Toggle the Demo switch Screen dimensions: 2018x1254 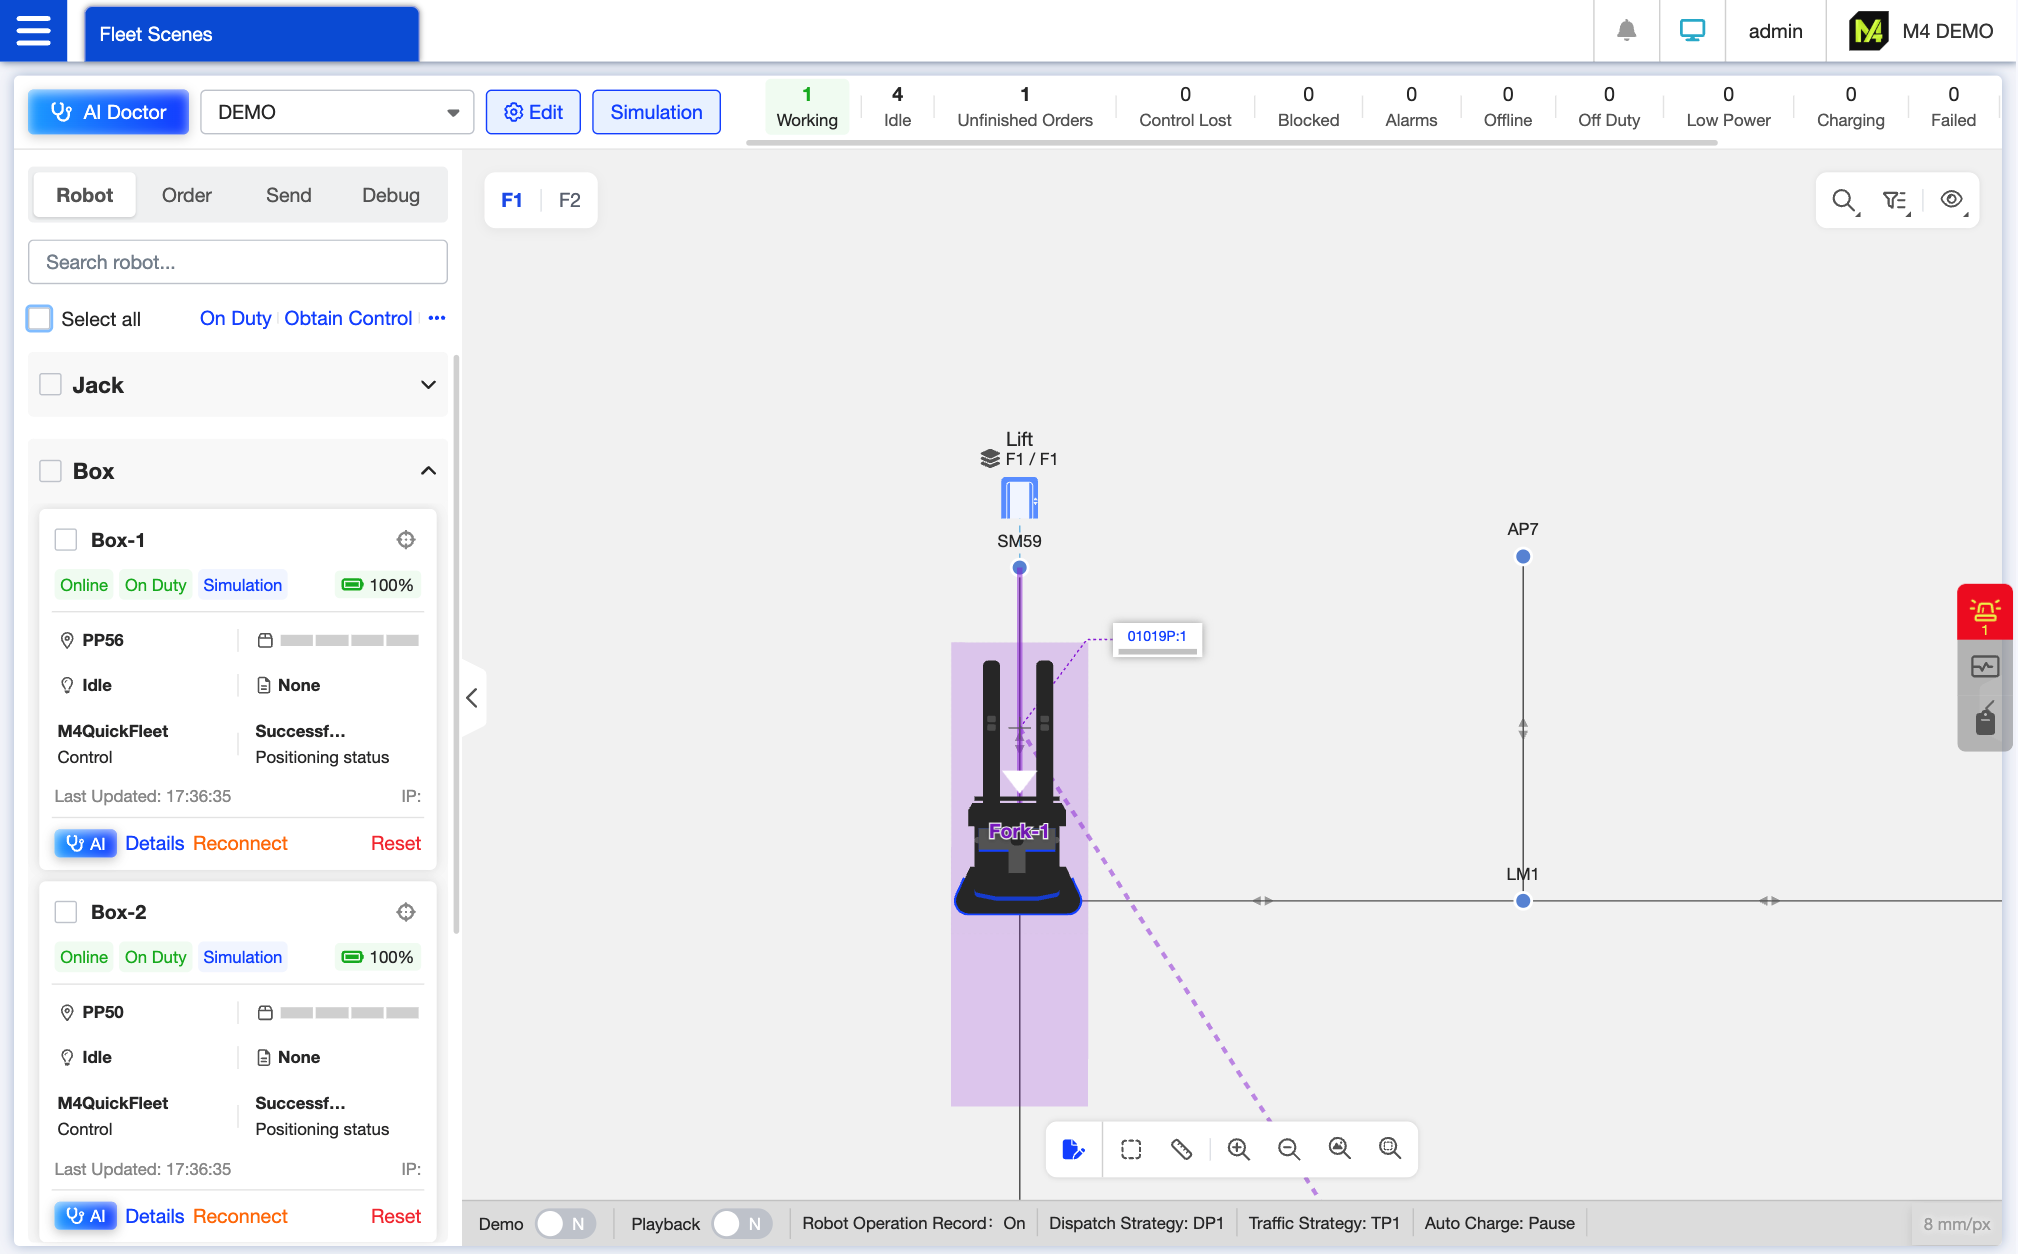pos(565,1223)
